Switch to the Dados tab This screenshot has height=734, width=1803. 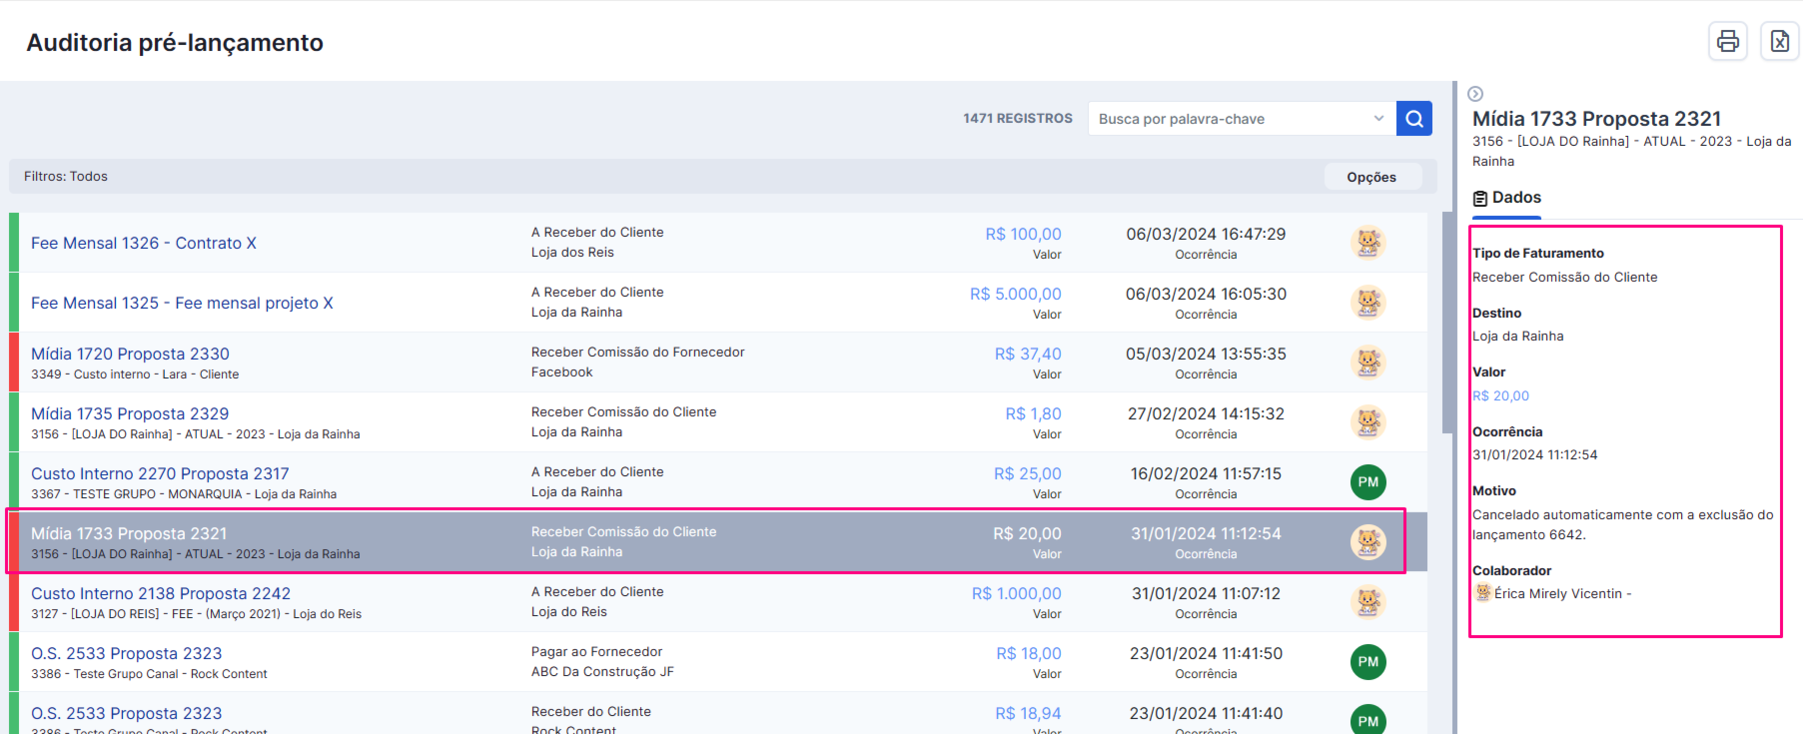[1507, 198]
